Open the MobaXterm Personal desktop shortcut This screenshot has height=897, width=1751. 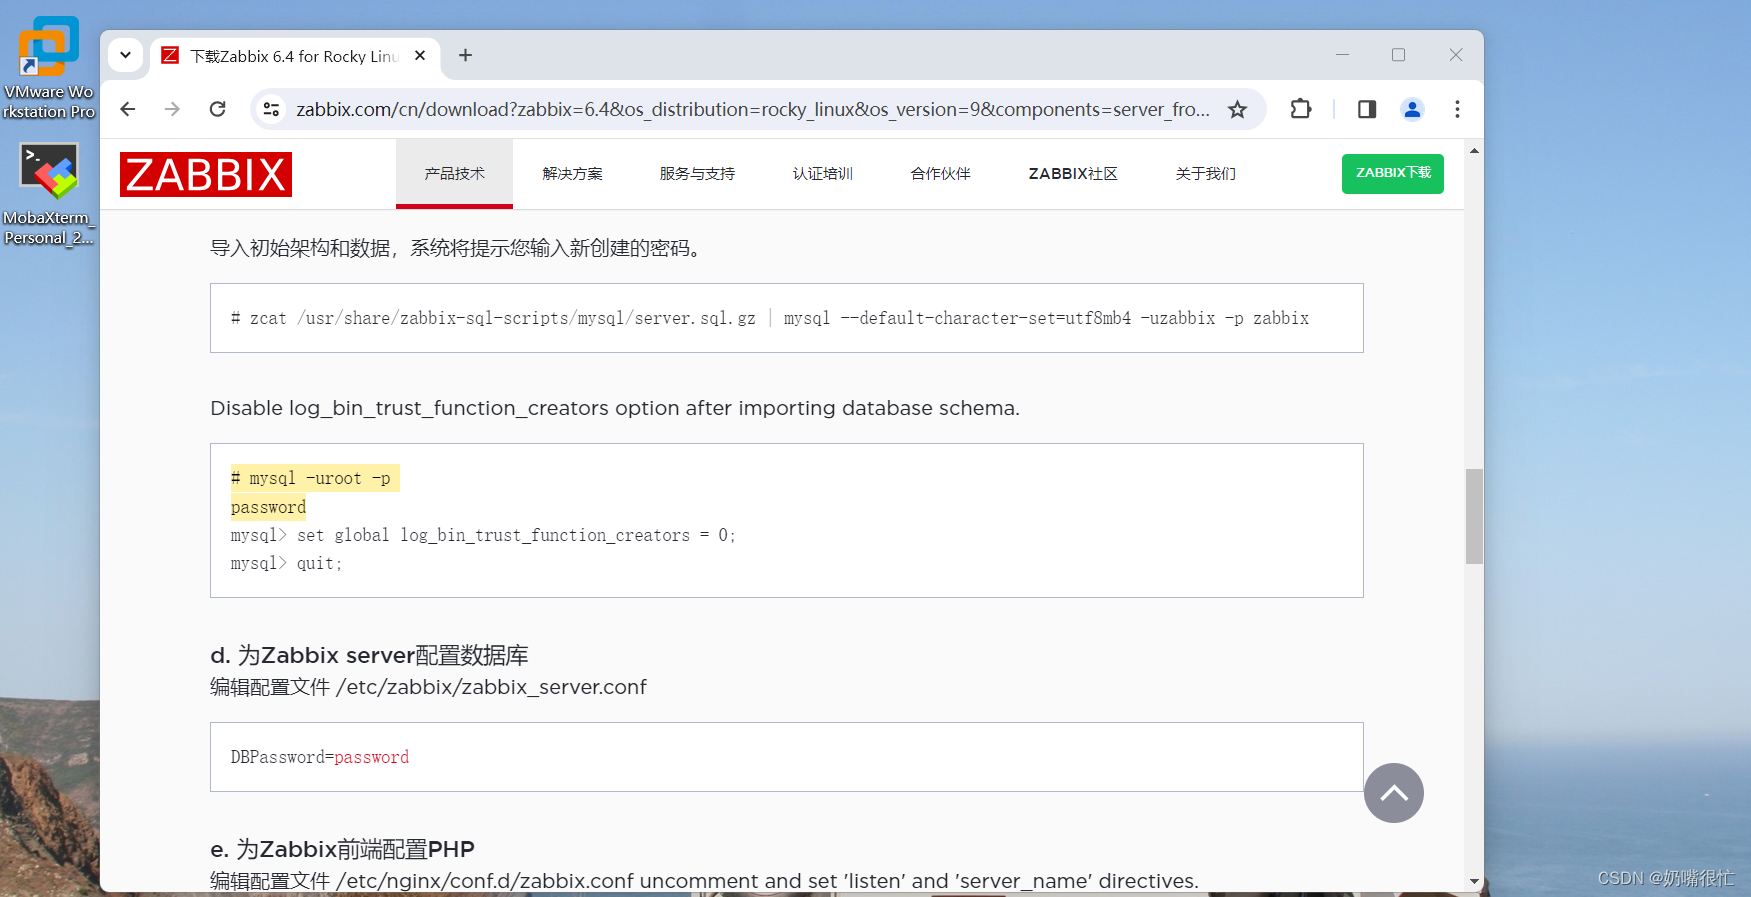click(x=48, y=193)
